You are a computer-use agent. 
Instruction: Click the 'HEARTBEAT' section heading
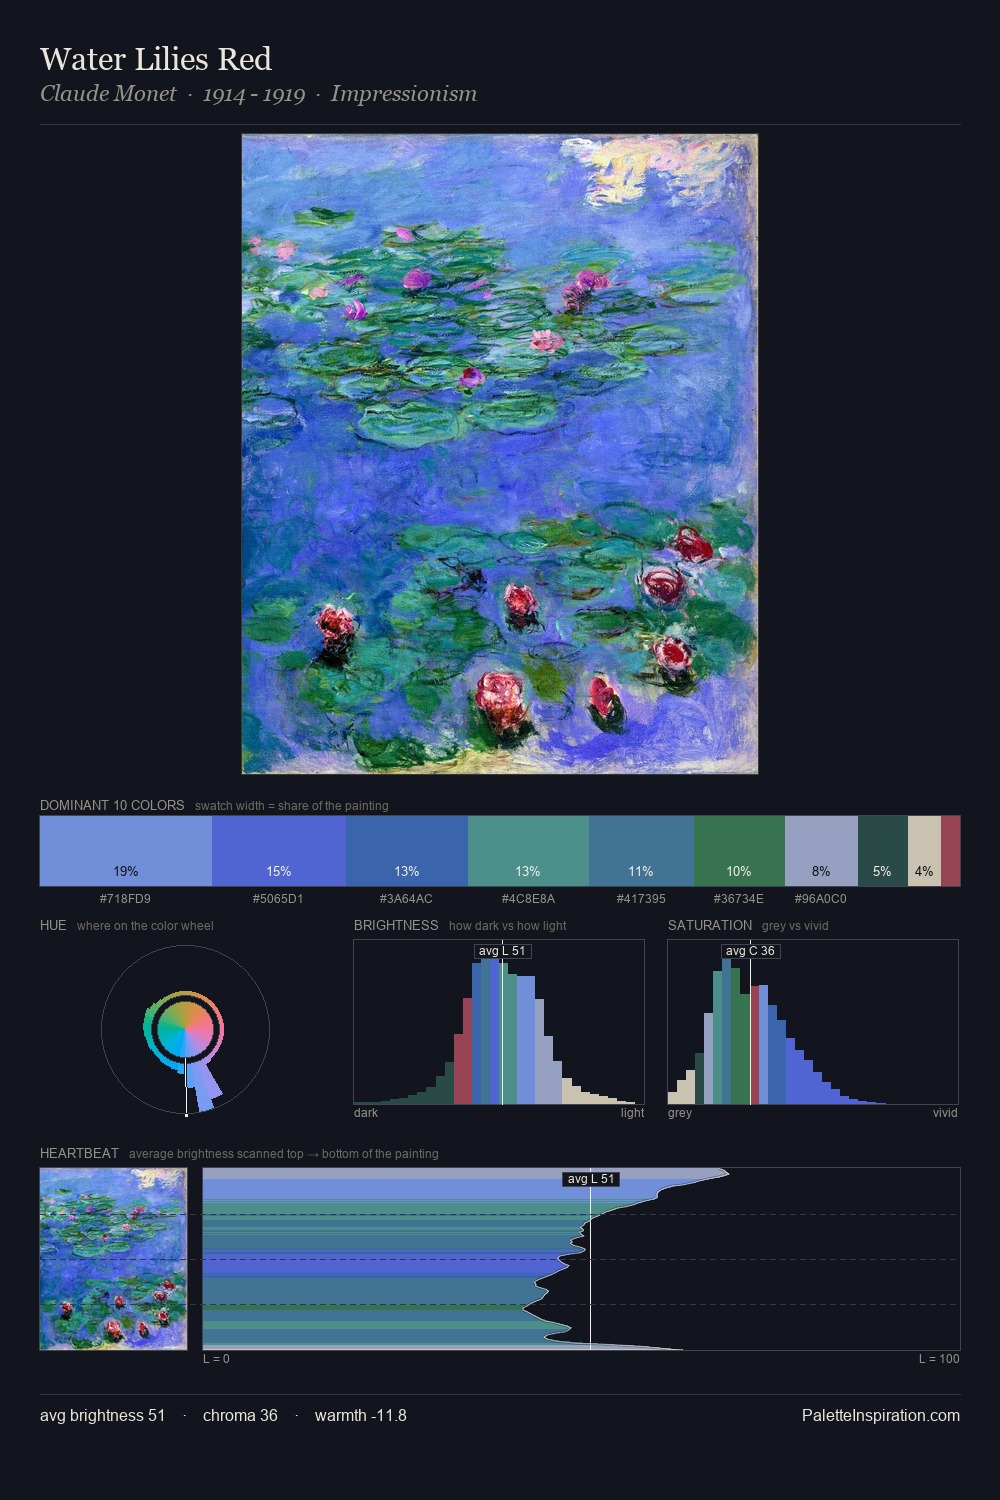(79, 1153)
